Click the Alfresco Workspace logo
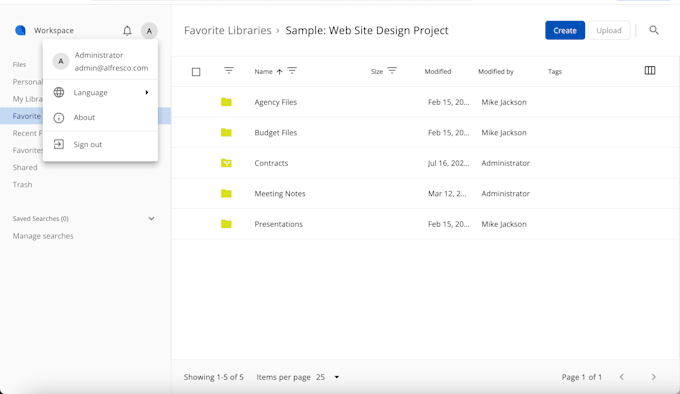The image size is (680, 394). tap(20, 30)
